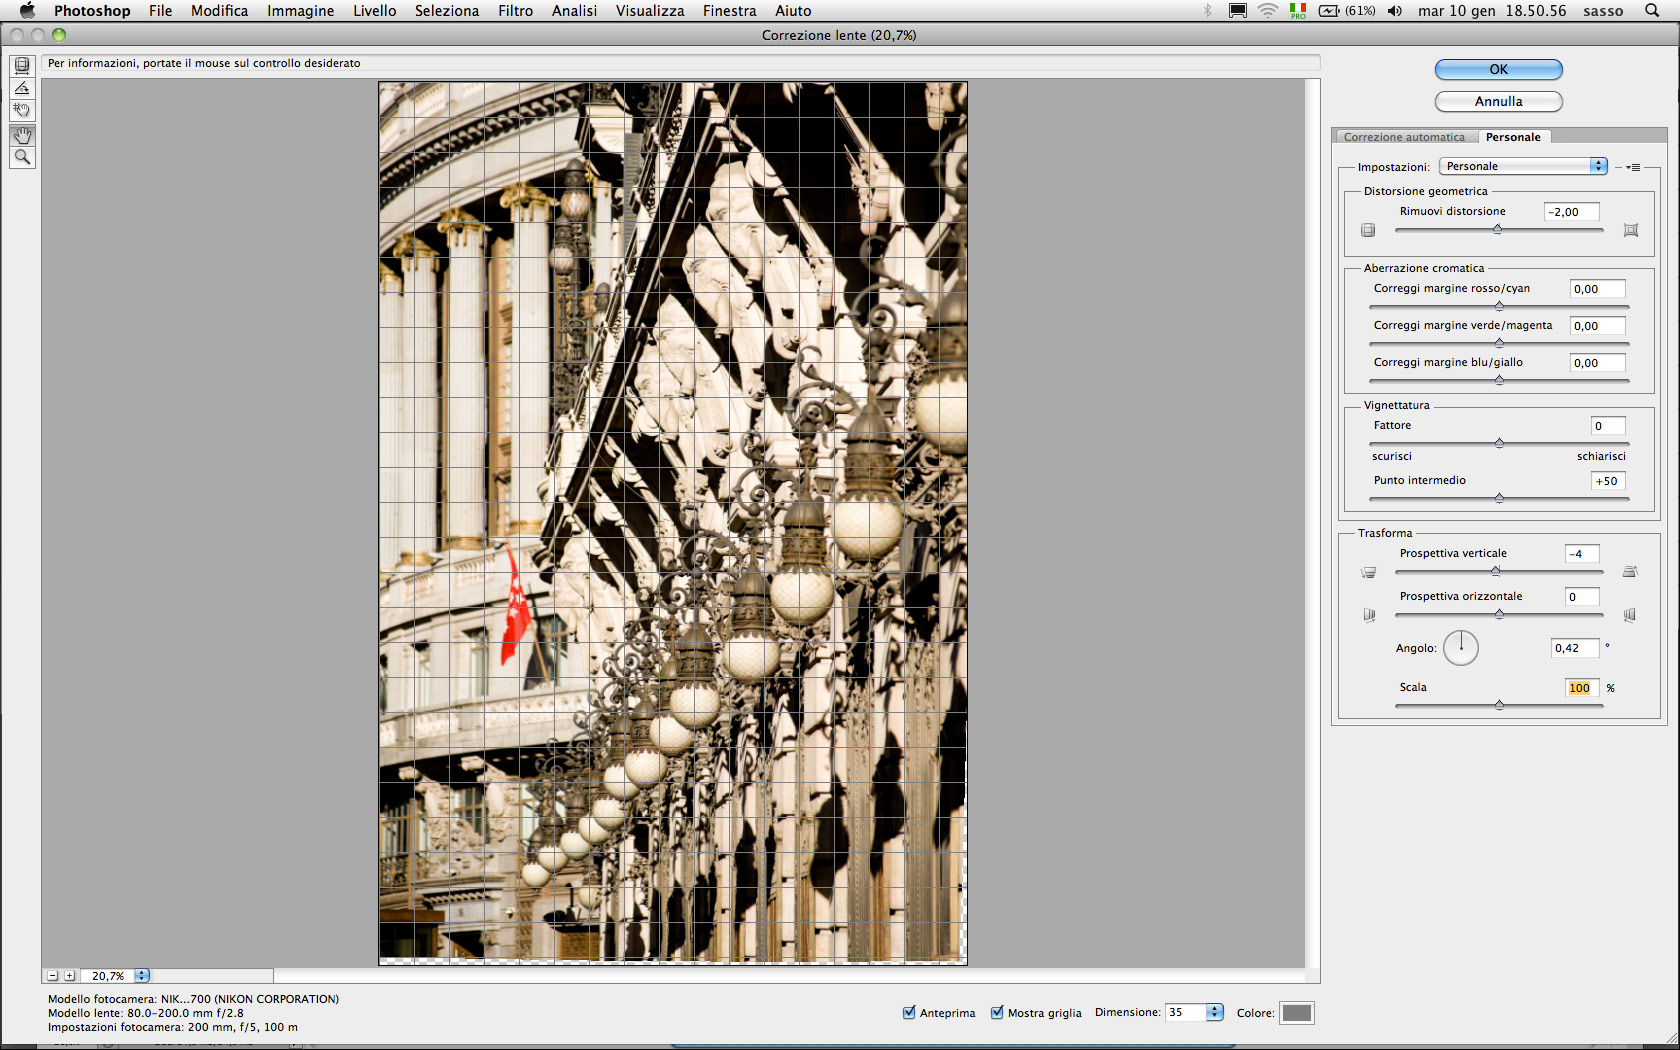1680x1050 pixels.
Task: Select the Straighten tool
Action: (x=22, y=88)
